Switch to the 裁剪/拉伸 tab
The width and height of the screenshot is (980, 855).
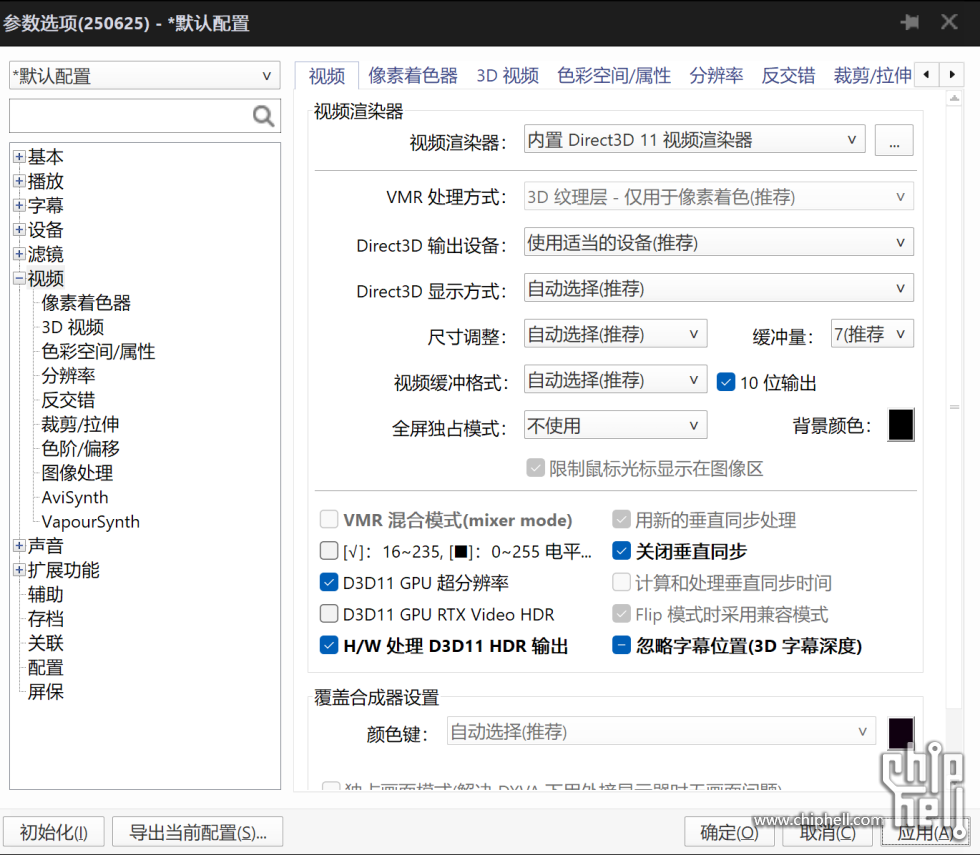point(872,76)
